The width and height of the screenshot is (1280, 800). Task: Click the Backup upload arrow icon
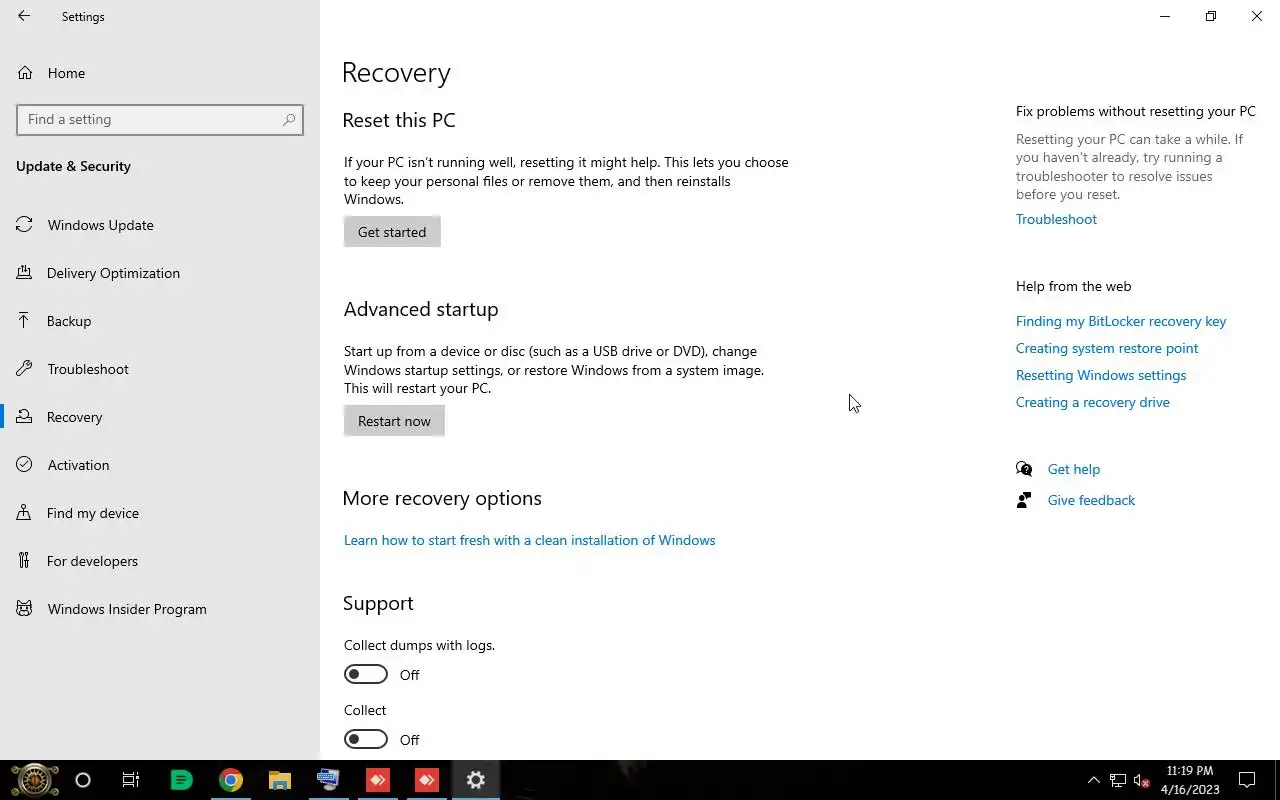(25, 321)
